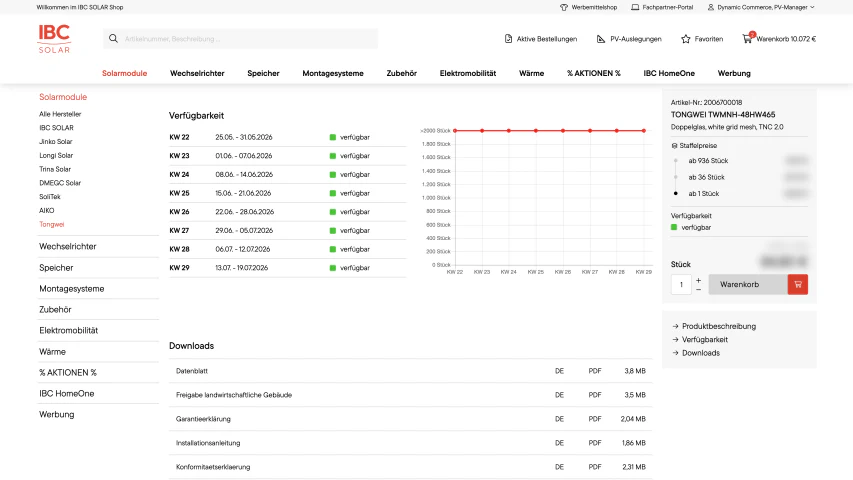The width and height of the screenshot is (853, 480).
Task: Click the KW 25 point on availability chart
Action: tap(536, 131)
